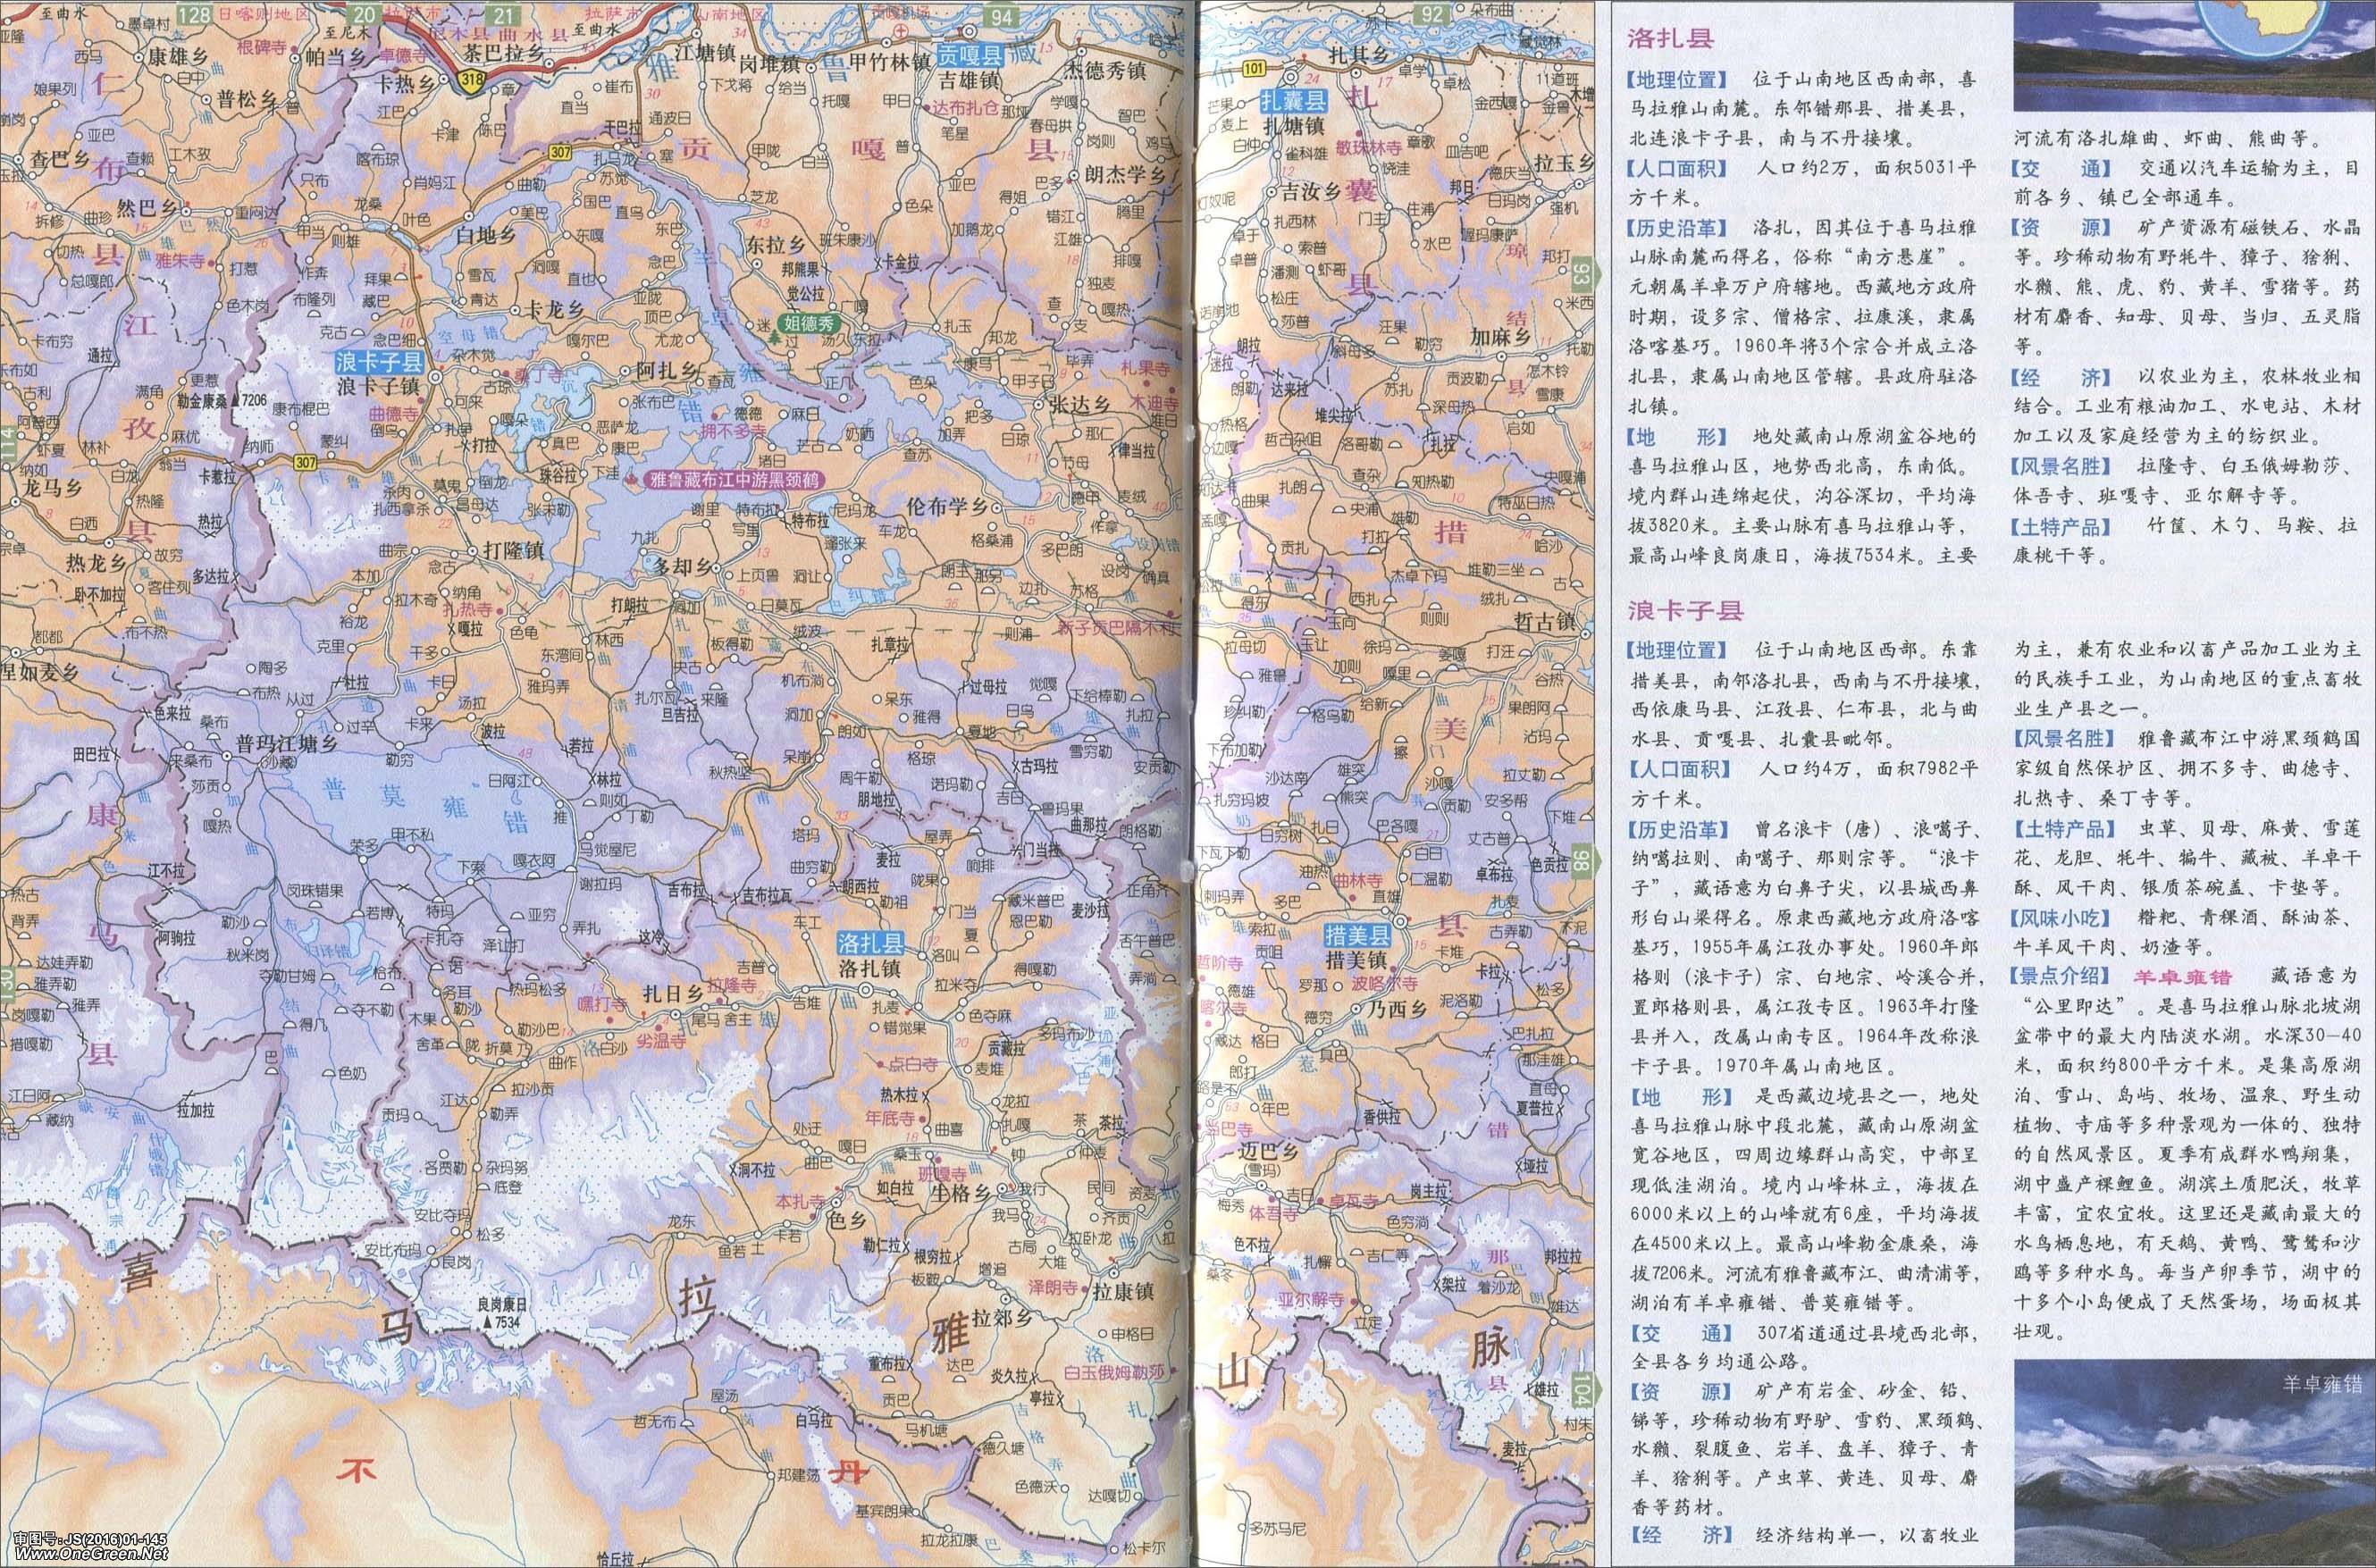Click the green tree icon beside 姐德秀

776,336
